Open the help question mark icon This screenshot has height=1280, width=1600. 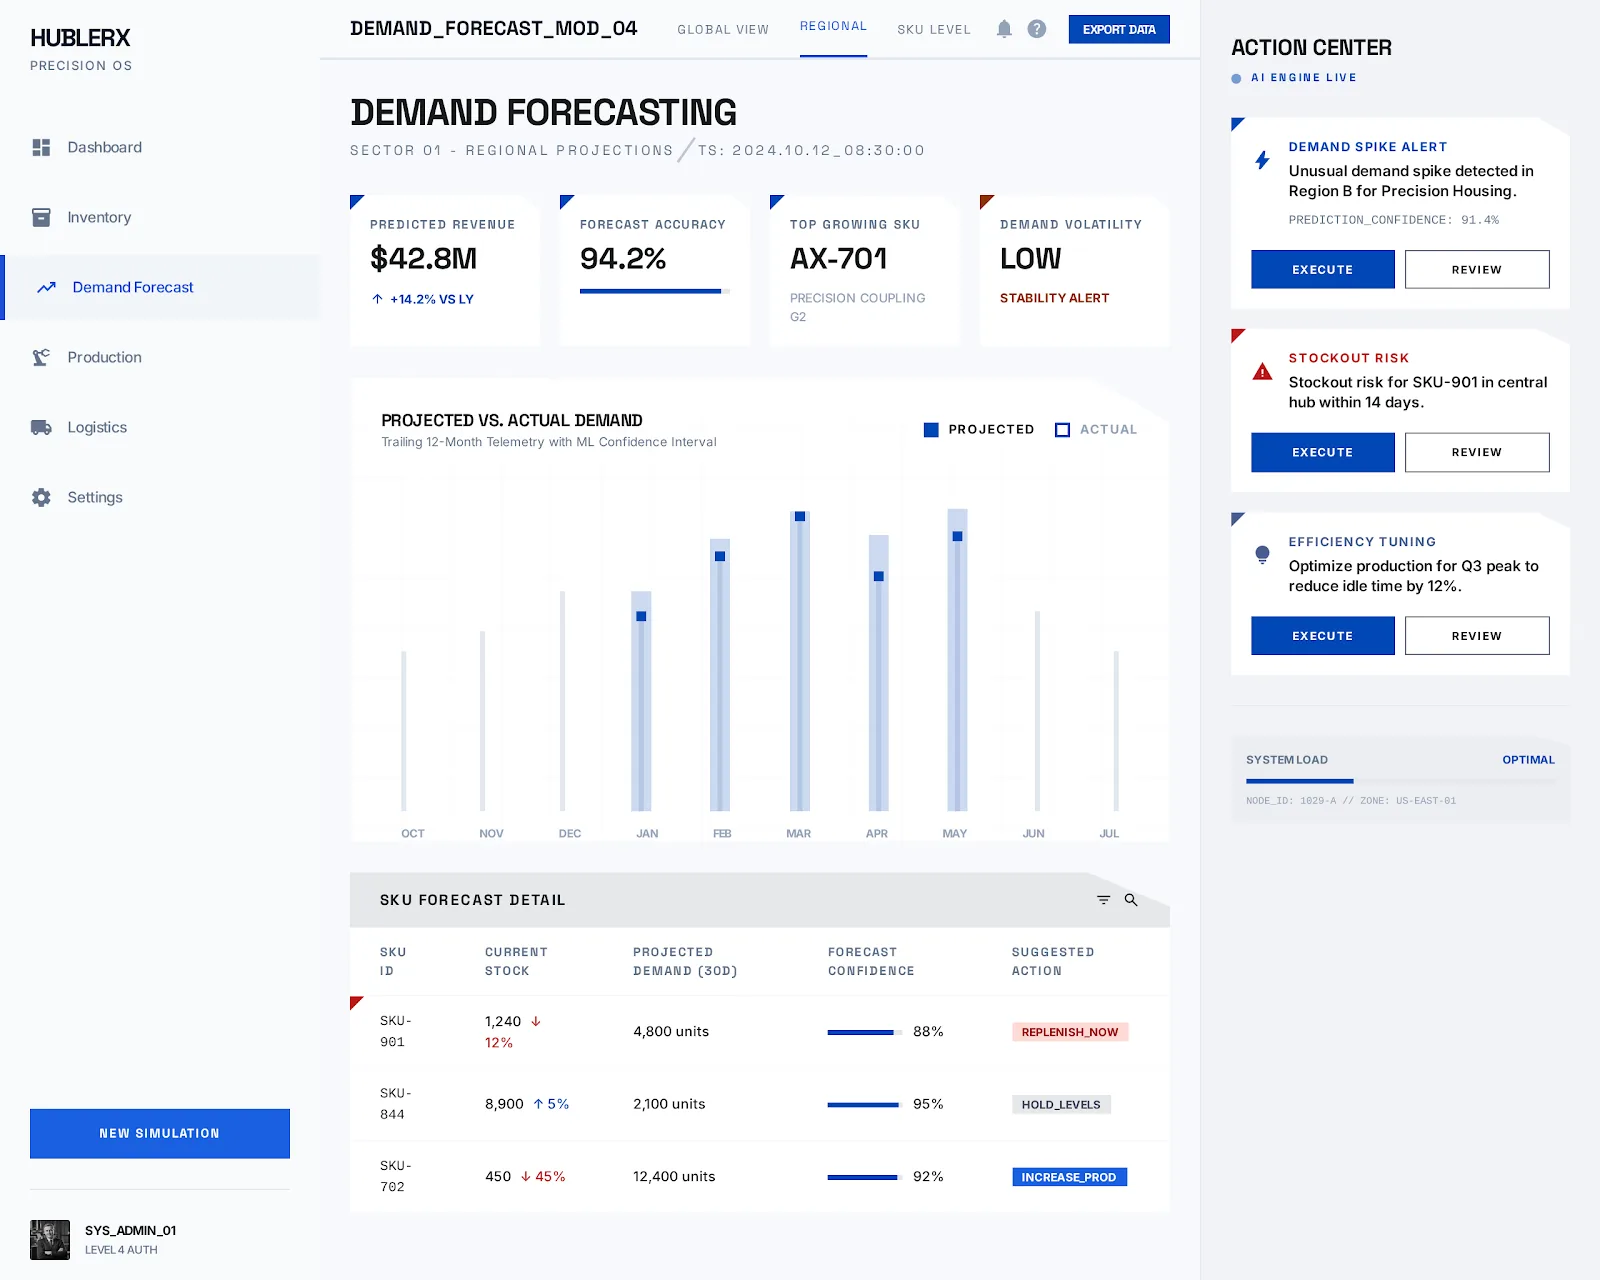(1037, 29)
